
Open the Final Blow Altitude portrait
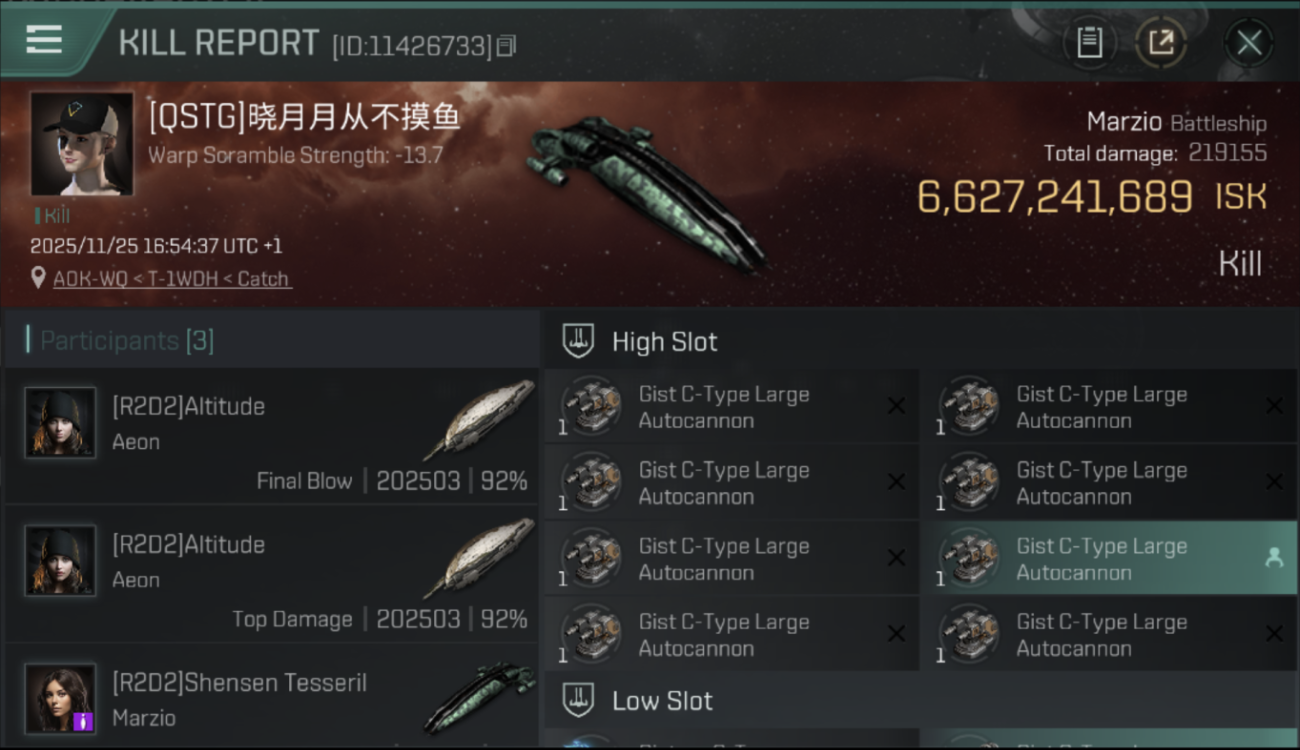tap(61, 422)
